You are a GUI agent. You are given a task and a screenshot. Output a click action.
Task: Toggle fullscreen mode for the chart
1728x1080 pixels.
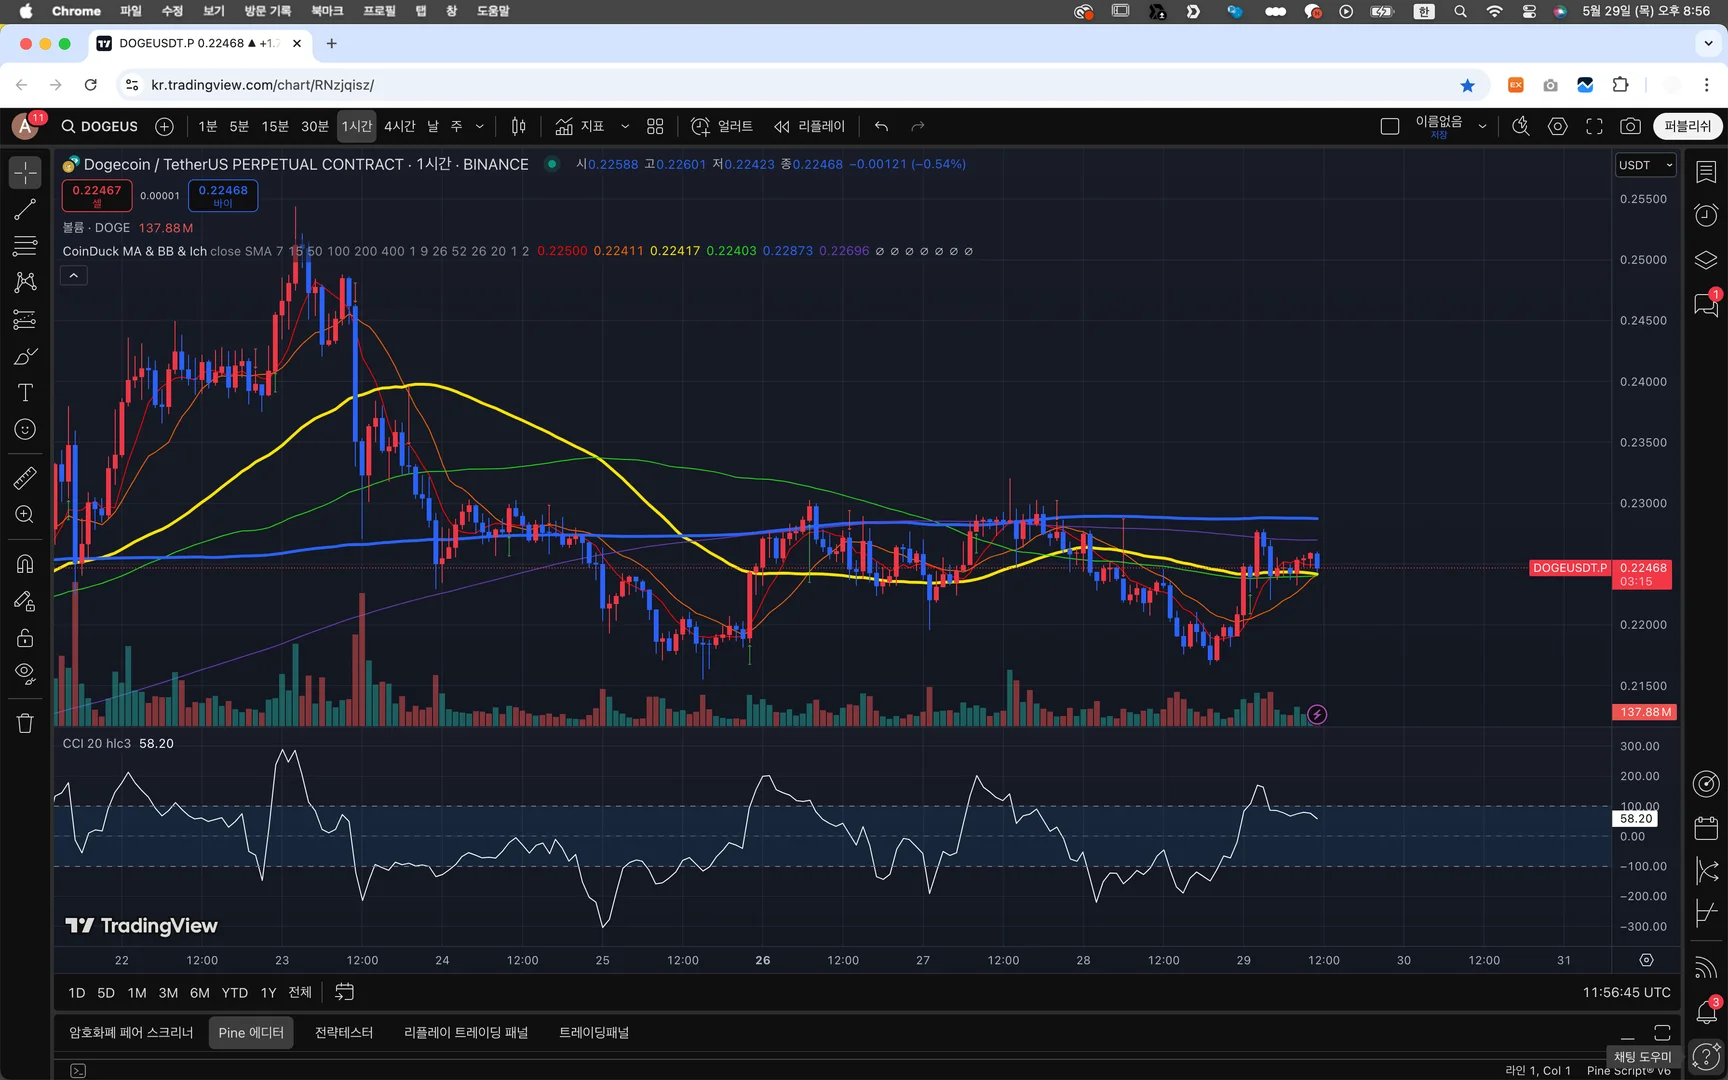(x=1594, y=126)
